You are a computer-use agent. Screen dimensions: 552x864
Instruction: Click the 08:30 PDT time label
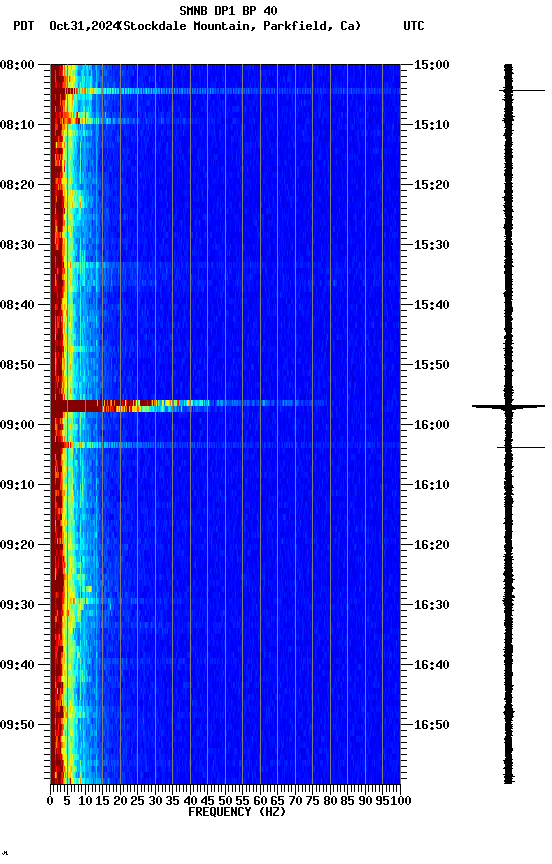[17, 245]
